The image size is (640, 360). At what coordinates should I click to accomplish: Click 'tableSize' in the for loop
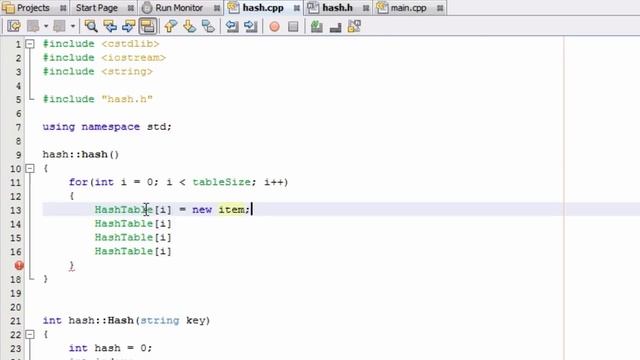(x=221, y=182)
